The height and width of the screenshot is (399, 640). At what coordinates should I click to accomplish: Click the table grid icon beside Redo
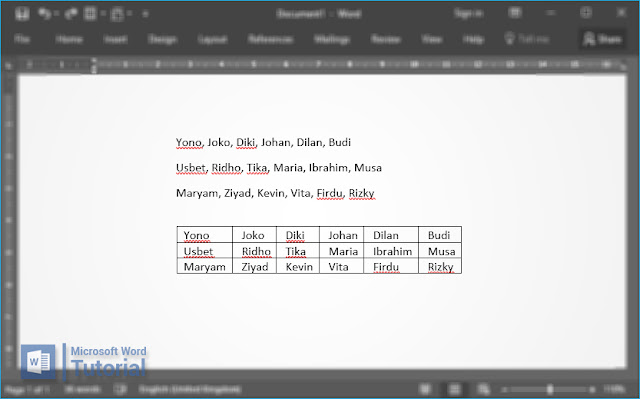90,14
